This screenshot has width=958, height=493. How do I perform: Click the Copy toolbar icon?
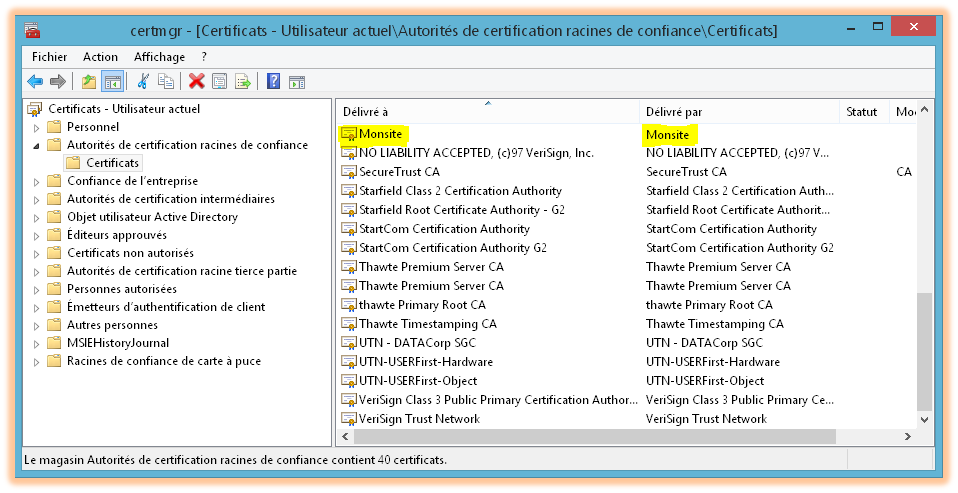point(166,81)
